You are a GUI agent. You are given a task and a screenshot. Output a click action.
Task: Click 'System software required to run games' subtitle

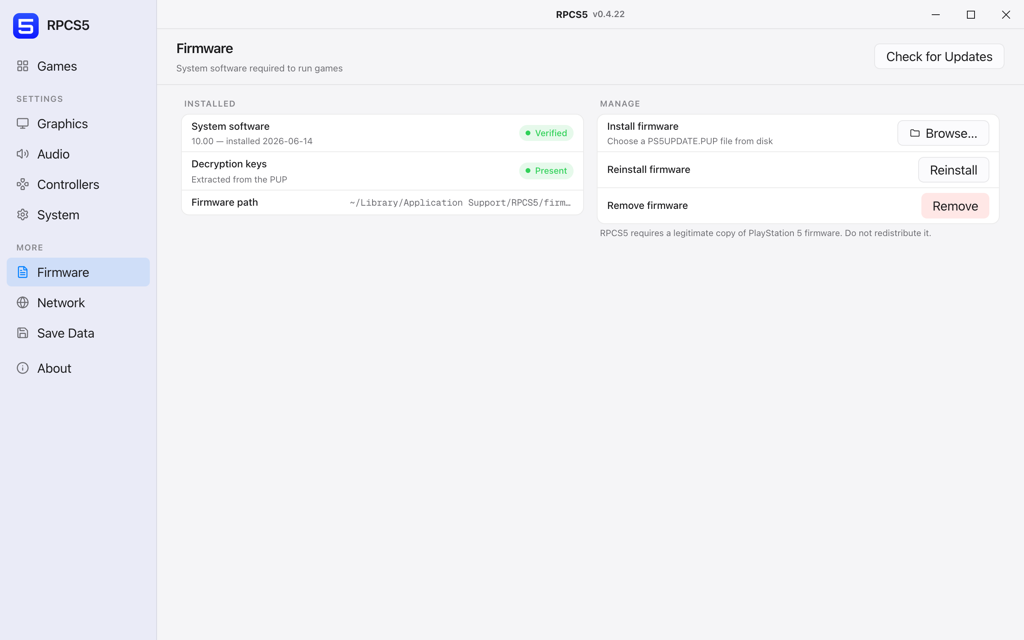[259, 69]
